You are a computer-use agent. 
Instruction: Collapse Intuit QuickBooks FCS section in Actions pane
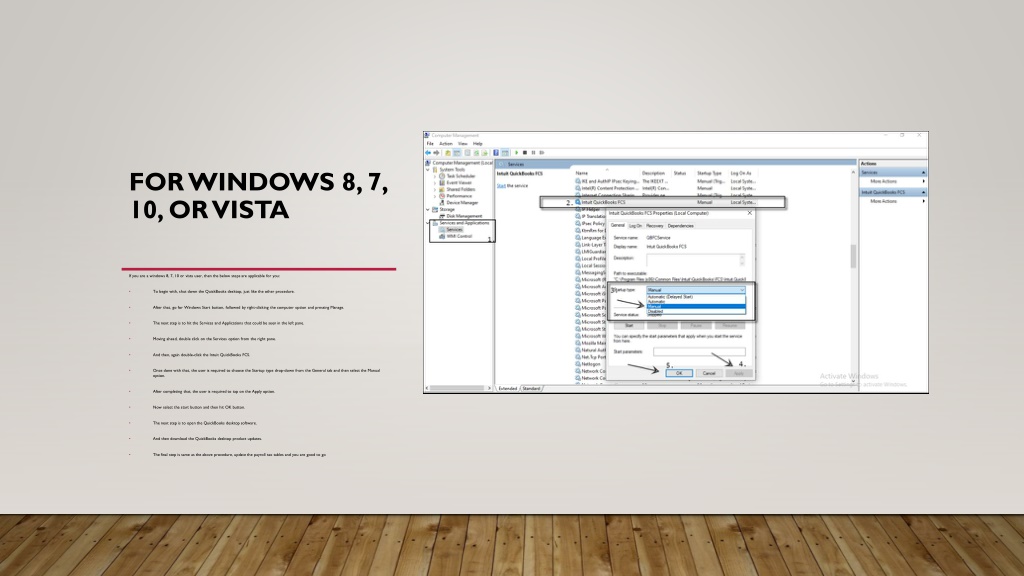923,193
